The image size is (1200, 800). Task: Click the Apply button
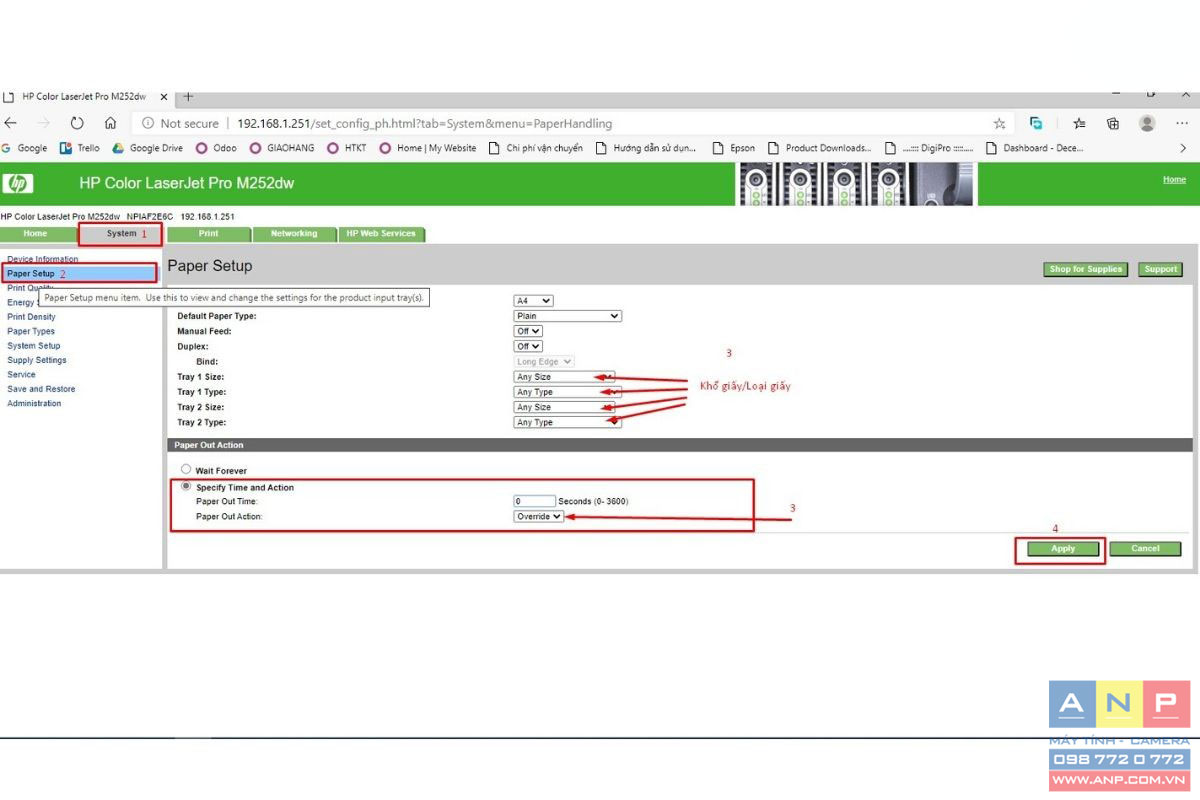[x=1063, y=548]
